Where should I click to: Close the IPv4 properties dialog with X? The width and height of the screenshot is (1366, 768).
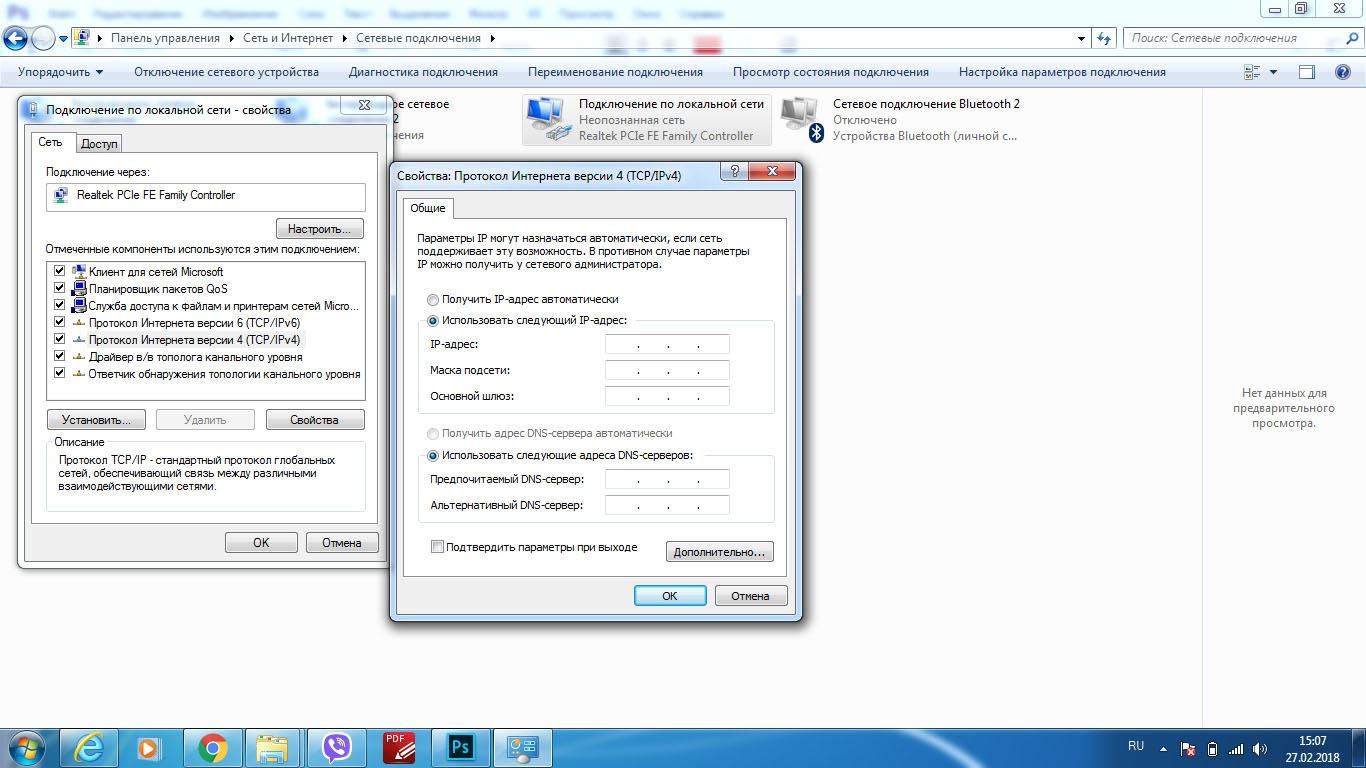click(772, 171)
